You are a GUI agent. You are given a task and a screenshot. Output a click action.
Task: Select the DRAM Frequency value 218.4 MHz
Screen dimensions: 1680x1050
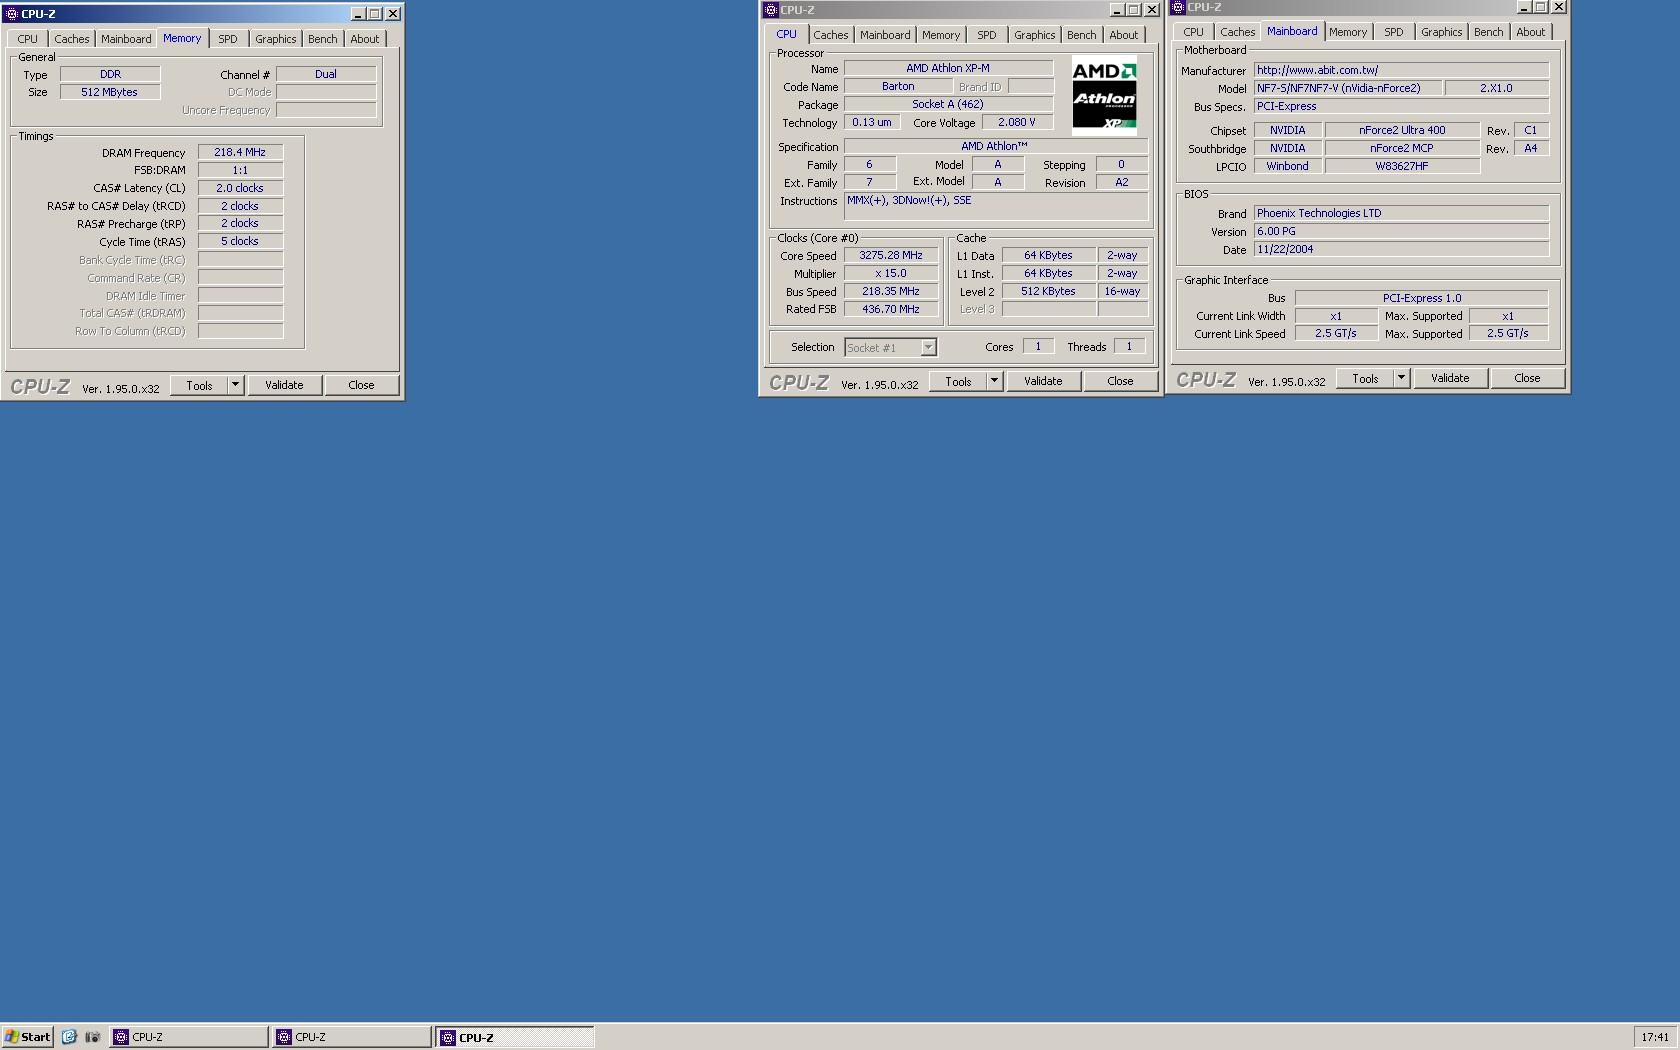tap(240, 152)
